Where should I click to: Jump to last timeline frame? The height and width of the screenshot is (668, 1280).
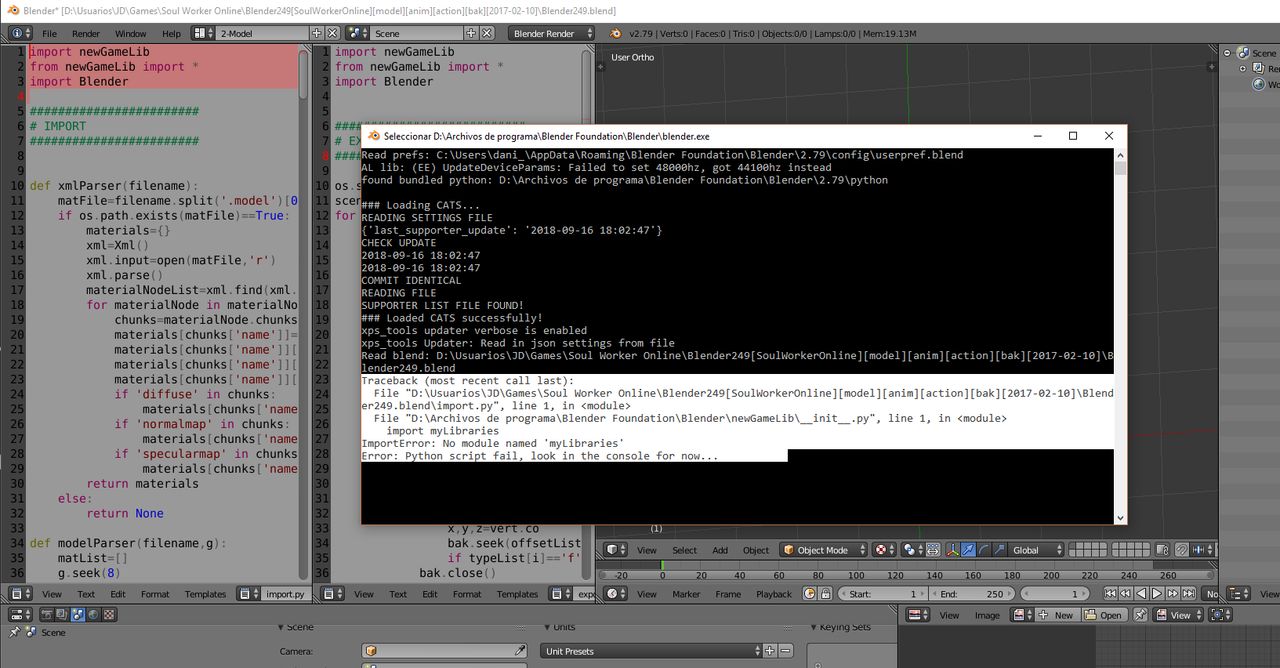1188,593
